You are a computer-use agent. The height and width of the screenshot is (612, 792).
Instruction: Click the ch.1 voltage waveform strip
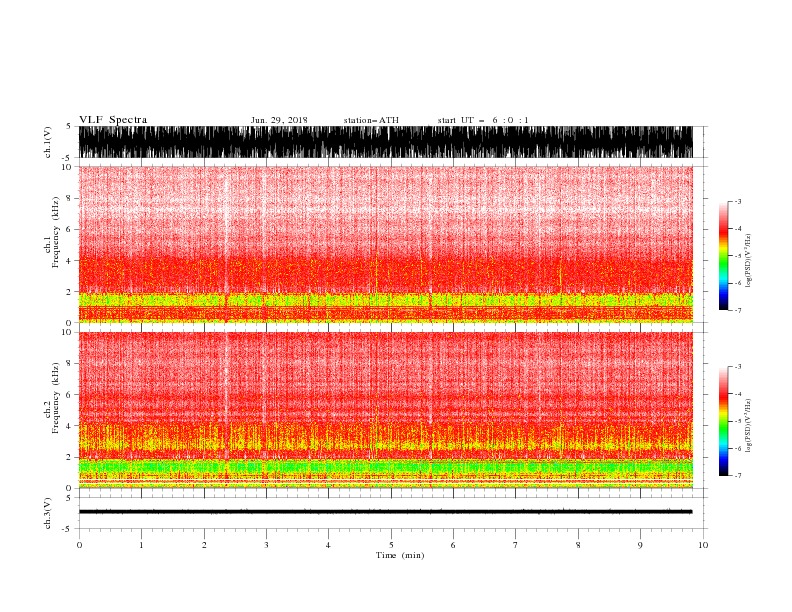click(x=386, y=142)
